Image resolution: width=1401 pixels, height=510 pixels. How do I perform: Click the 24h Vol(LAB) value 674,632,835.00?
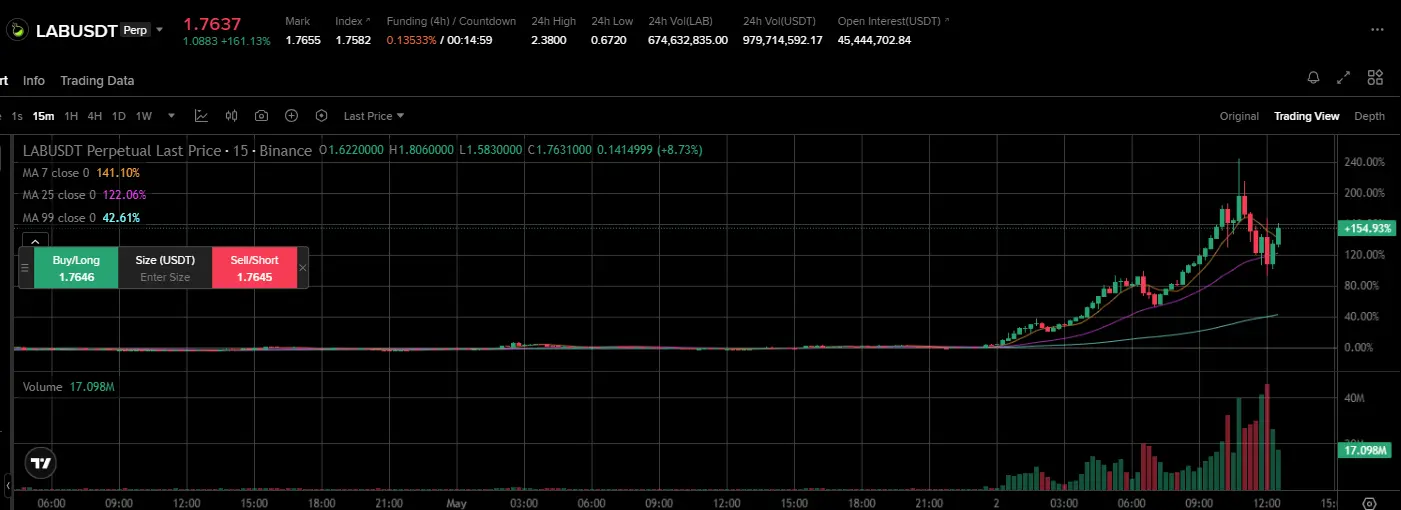(688, 40)
